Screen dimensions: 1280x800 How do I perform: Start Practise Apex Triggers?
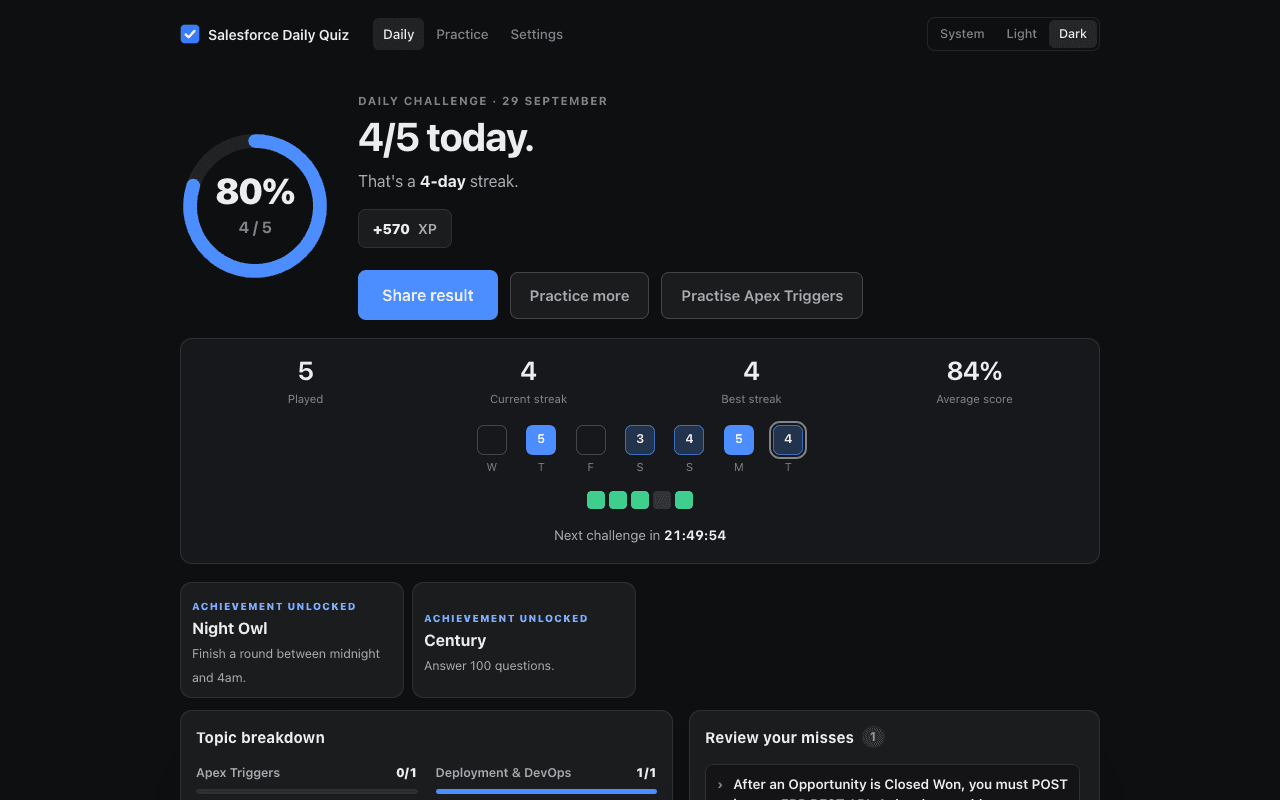(x=762, y=296)
